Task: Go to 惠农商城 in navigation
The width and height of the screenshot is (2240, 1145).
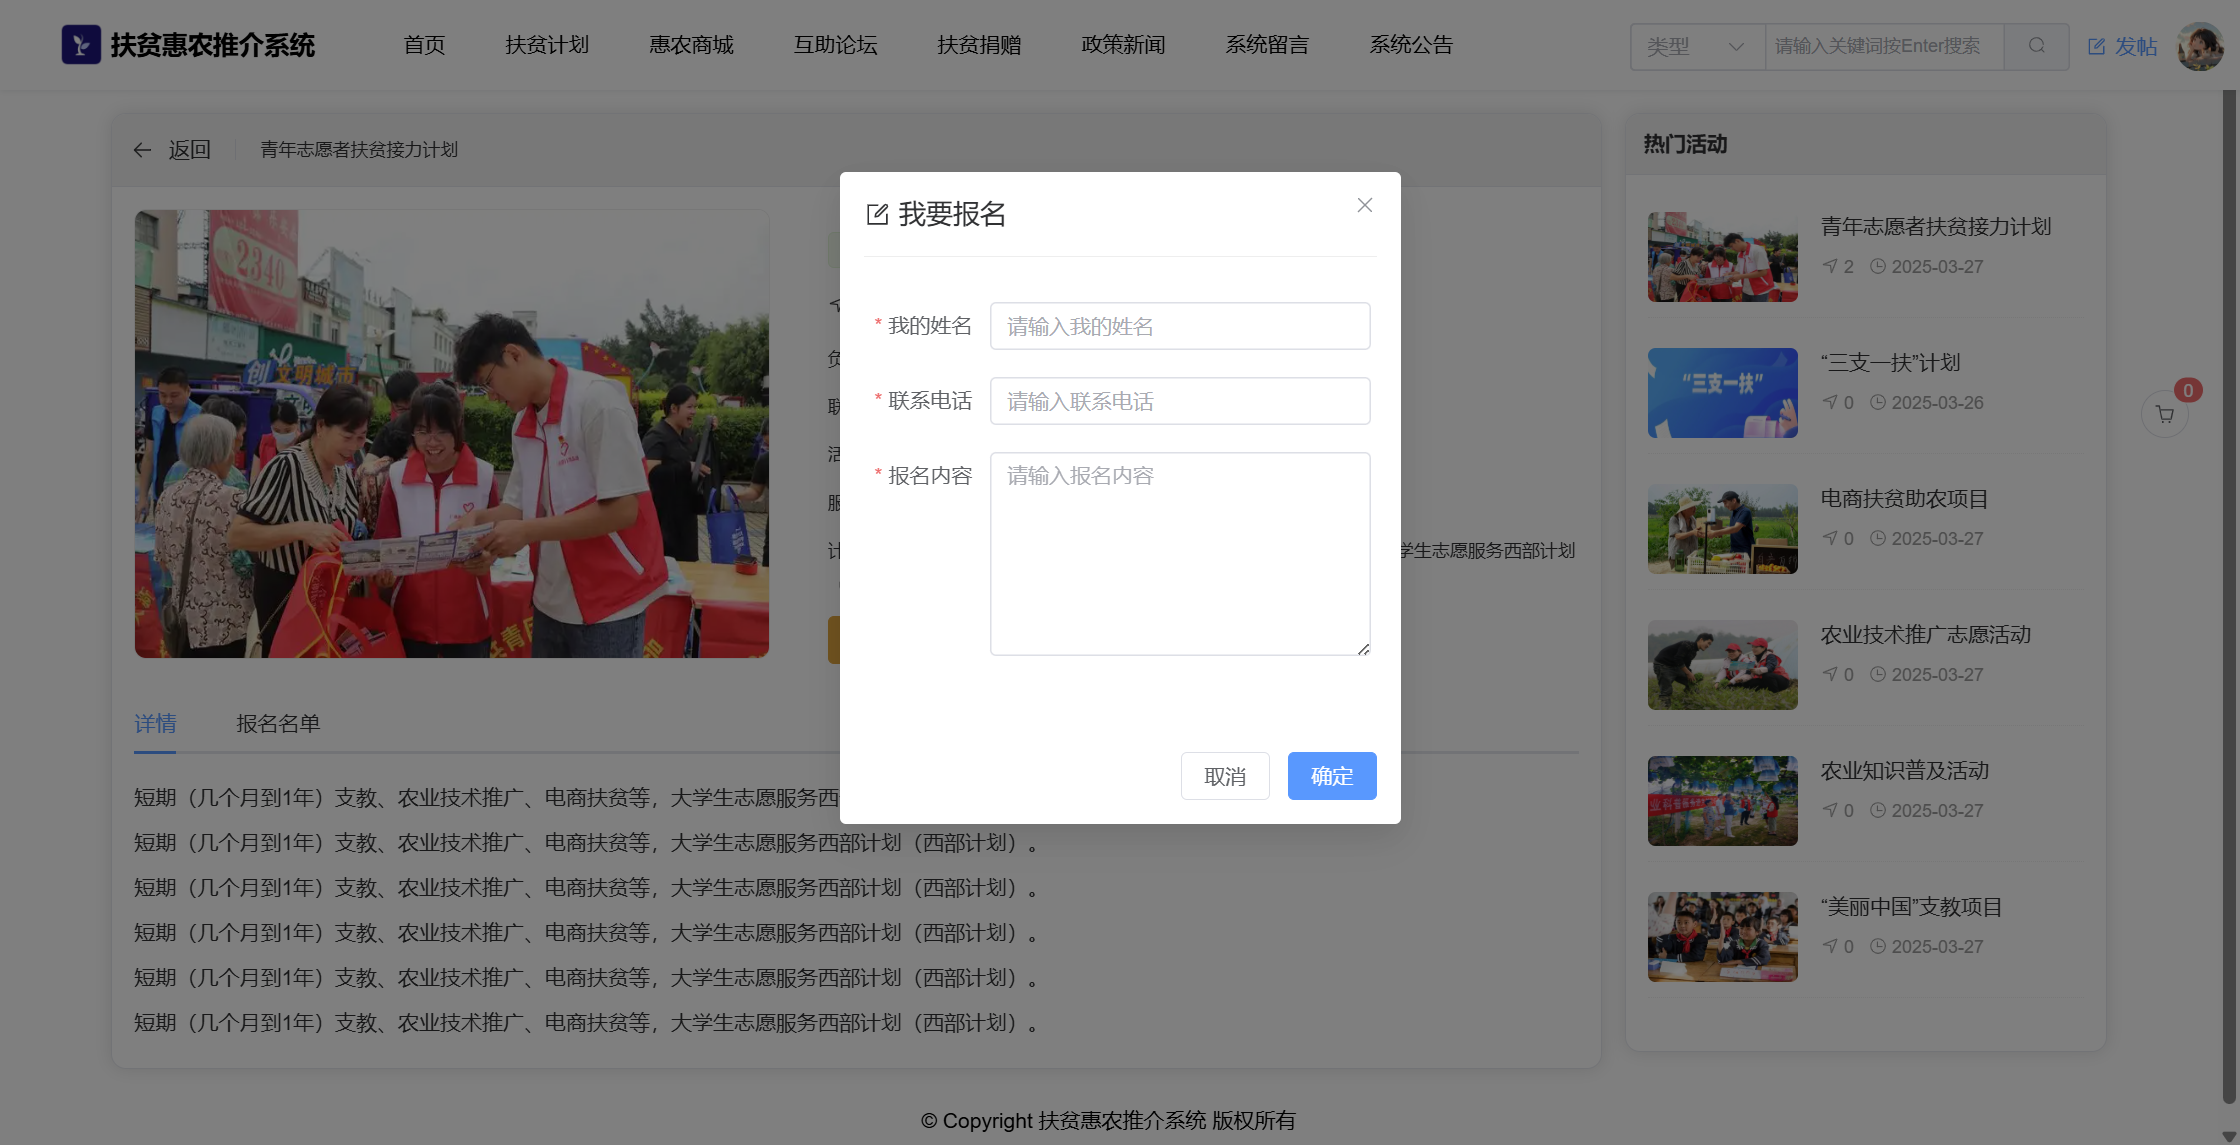Action: pos(691,45)
